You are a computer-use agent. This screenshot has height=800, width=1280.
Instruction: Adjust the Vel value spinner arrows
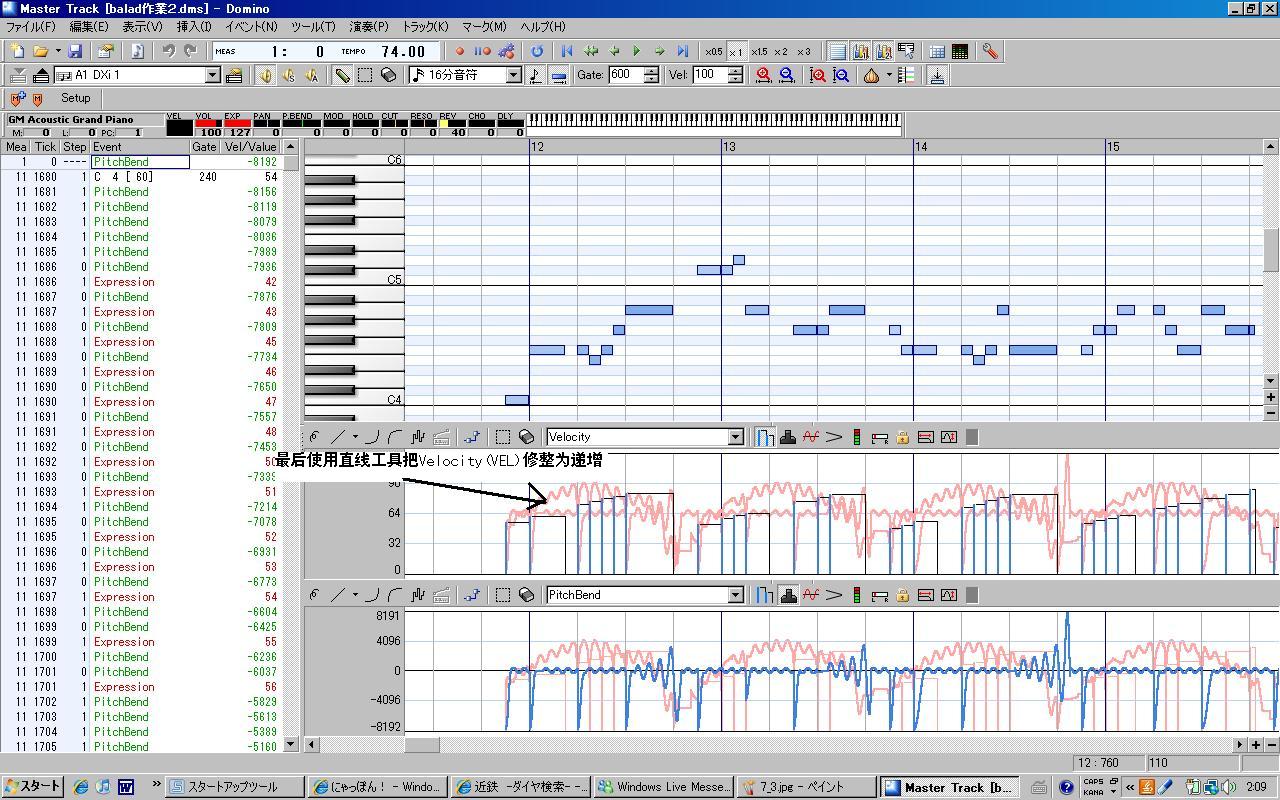(x=735, y=75)
